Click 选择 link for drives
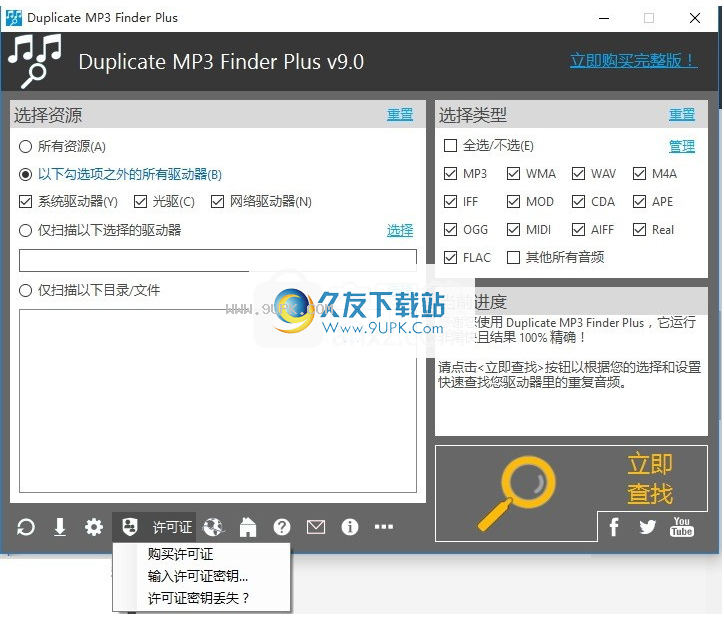The height and width of the screenshot is (623, 724). tap(400, 230)
